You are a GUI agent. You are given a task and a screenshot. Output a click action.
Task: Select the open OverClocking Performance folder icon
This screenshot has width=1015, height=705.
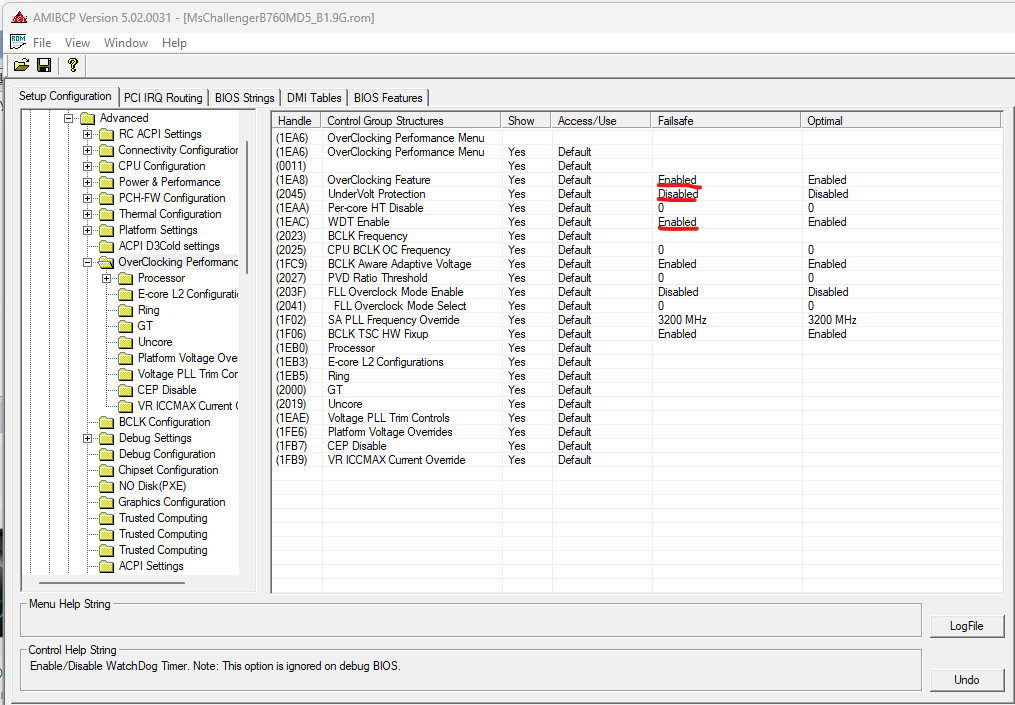106,262
